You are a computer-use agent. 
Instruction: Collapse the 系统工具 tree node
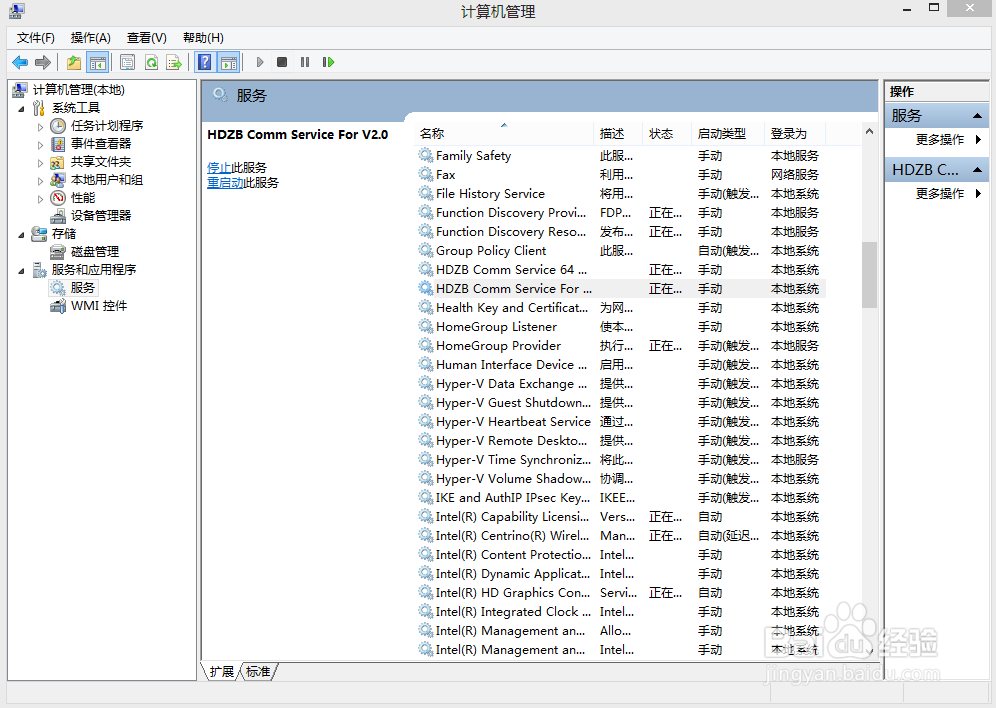(x=22, y=109)
